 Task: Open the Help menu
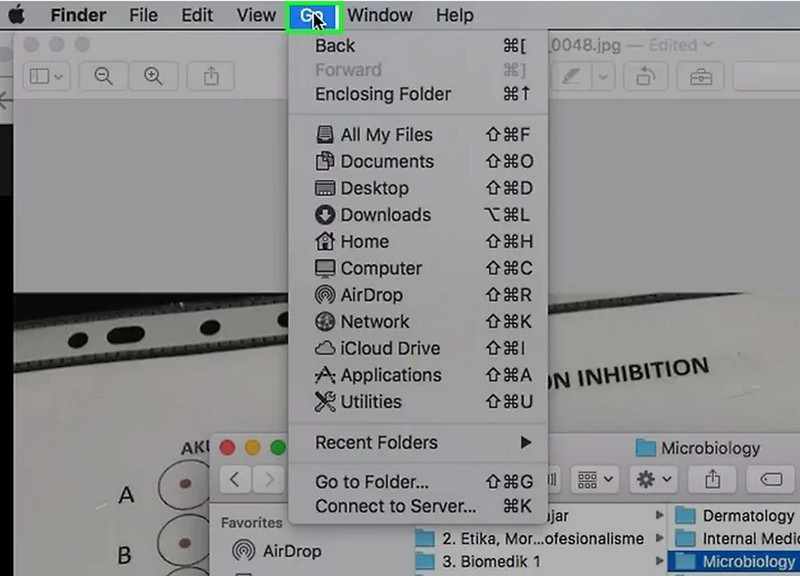(x=455, y=15)
